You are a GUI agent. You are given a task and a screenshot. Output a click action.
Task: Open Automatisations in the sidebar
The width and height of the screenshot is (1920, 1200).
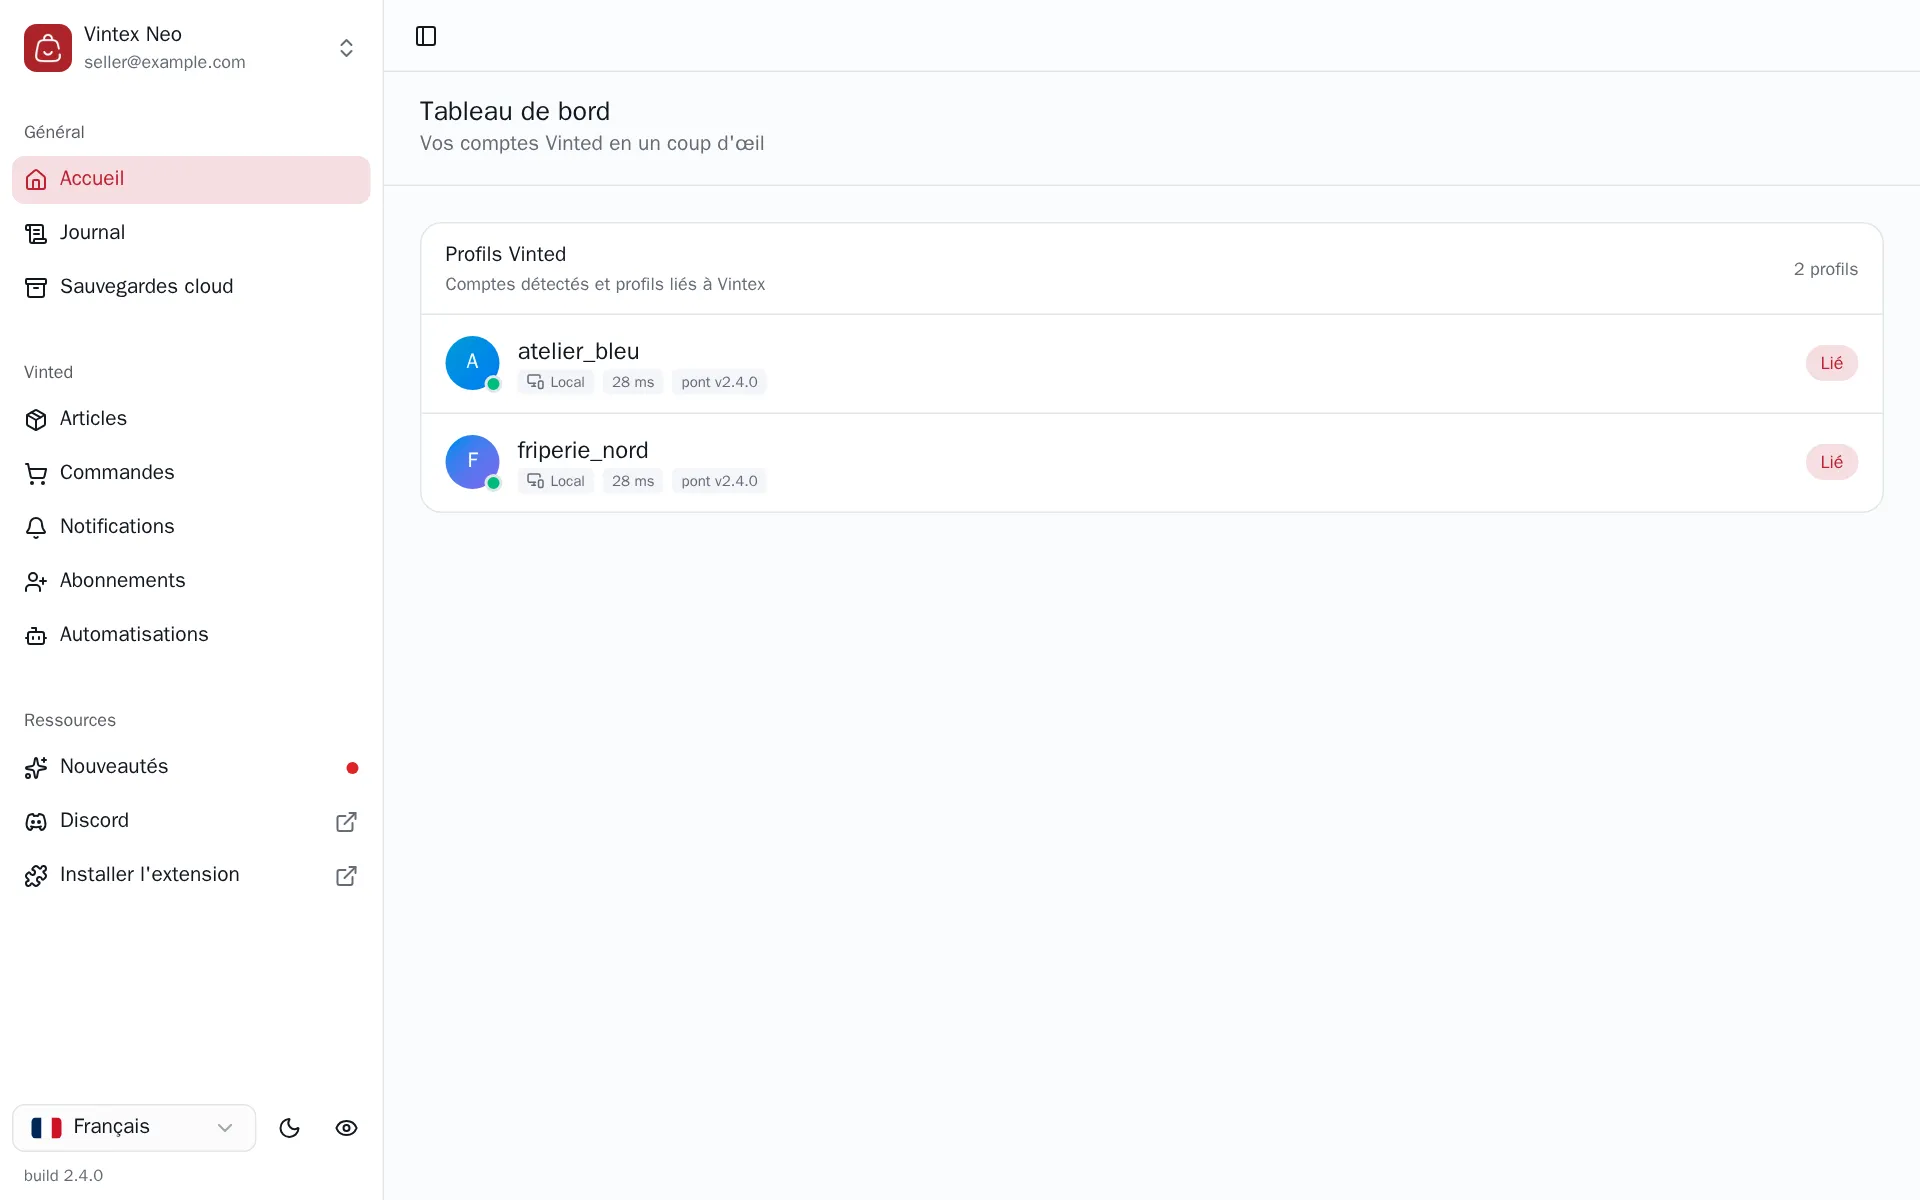[x=191, y=635]
